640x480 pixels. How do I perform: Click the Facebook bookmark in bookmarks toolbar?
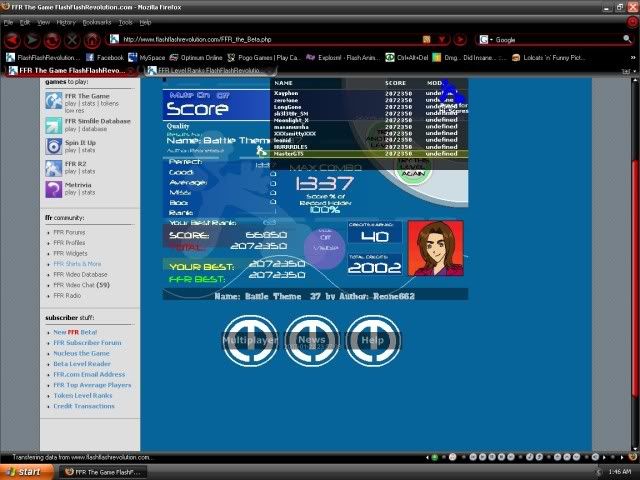coord(108,58)
